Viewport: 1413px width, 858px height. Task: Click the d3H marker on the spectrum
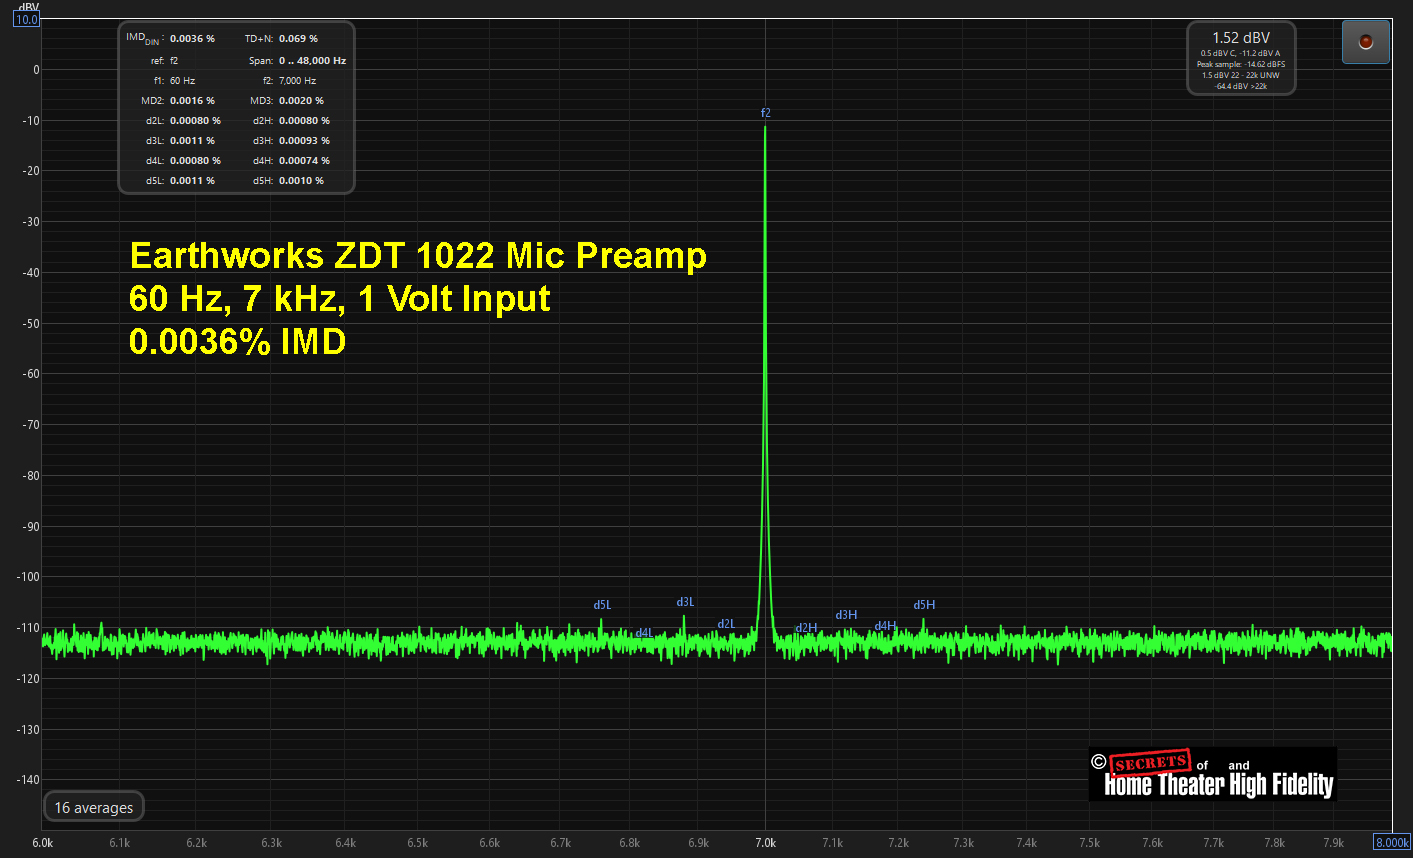coord(846,615)
